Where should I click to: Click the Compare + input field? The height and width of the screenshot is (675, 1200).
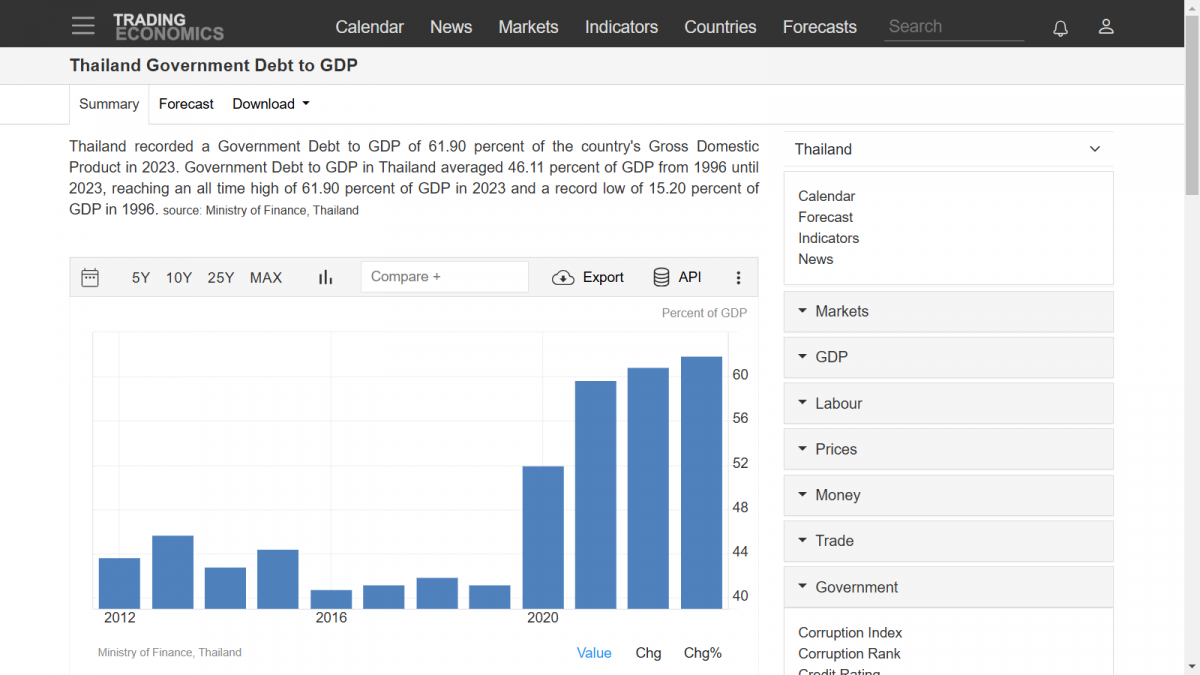pyautogui.click(x=445, y=277)
